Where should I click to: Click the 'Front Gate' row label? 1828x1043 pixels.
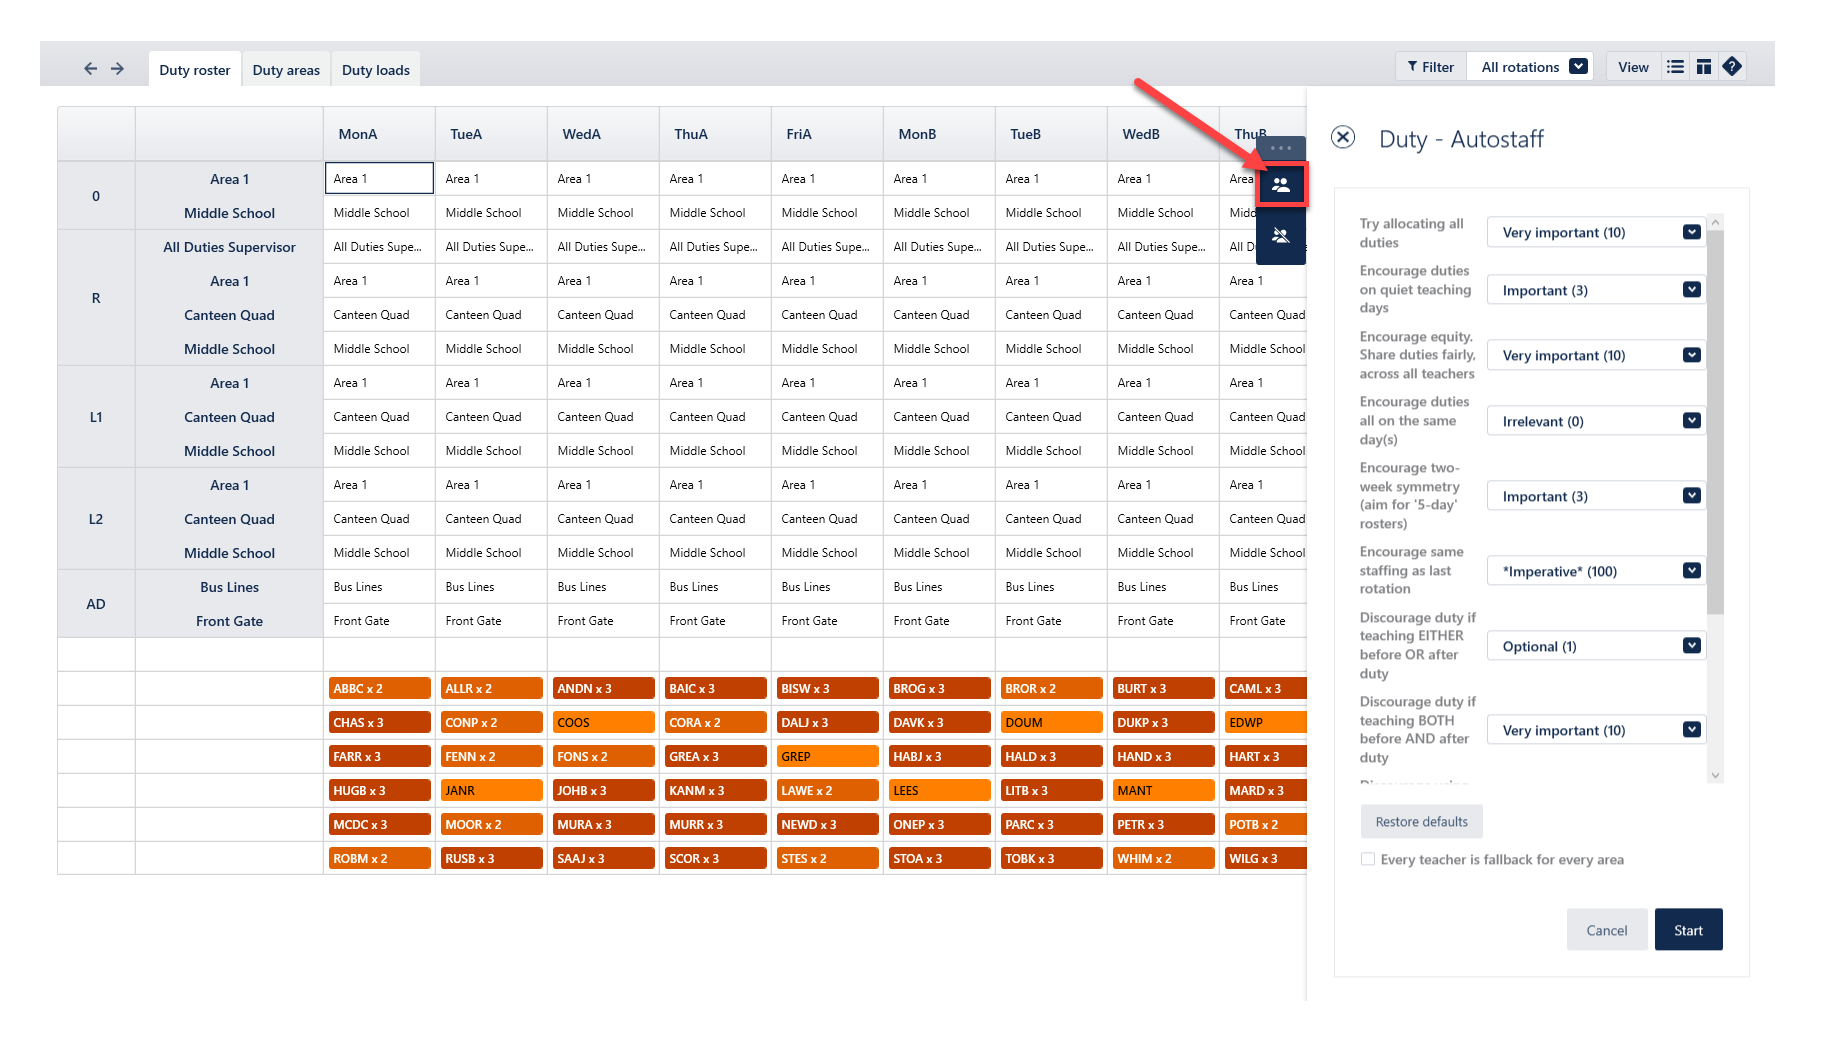coord(229,621)
